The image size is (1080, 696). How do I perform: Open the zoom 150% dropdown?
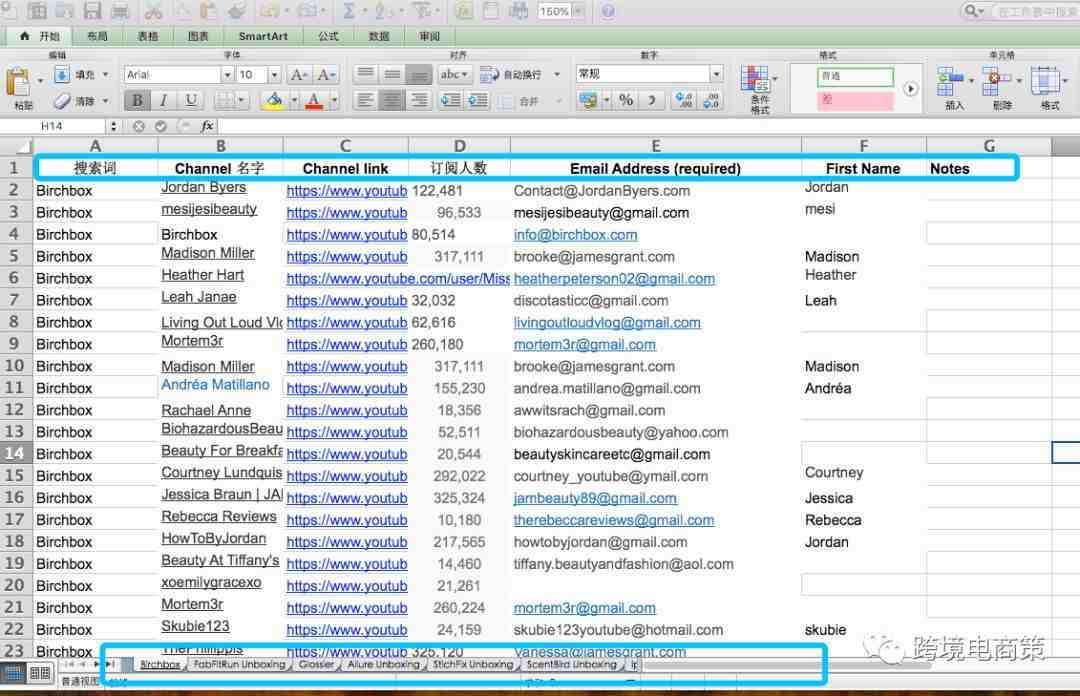(x=578, y=12)
